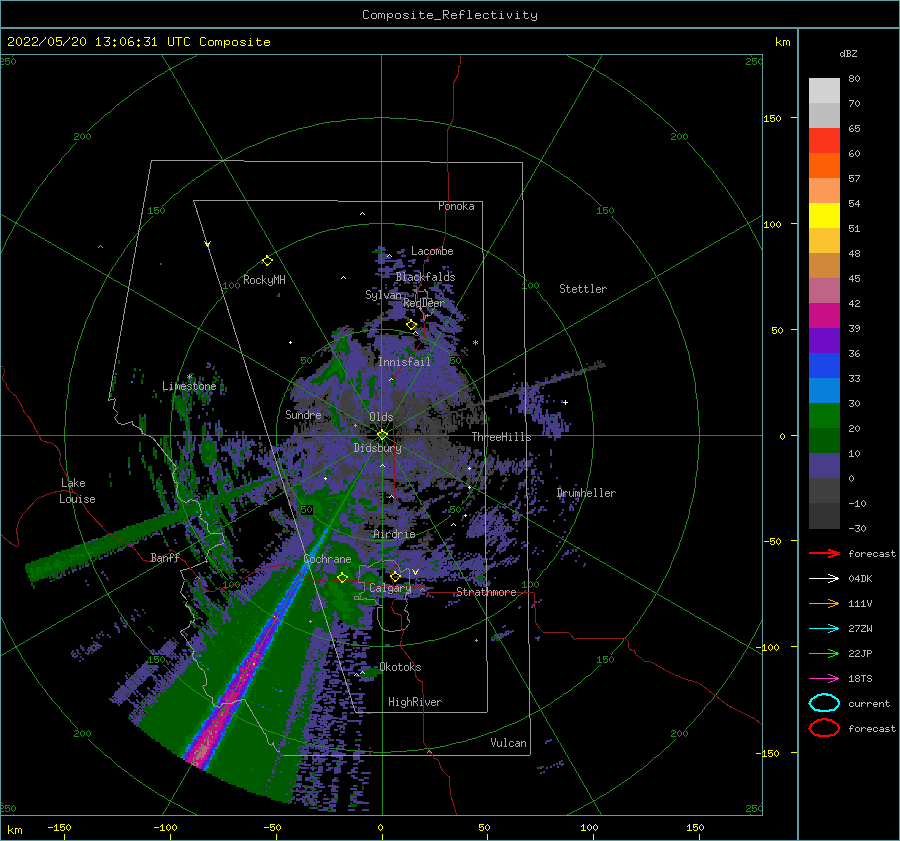Select the 54 dBZ yellow swatch
This screenshot has height=841, width=900.
click(x=824, y=216)
